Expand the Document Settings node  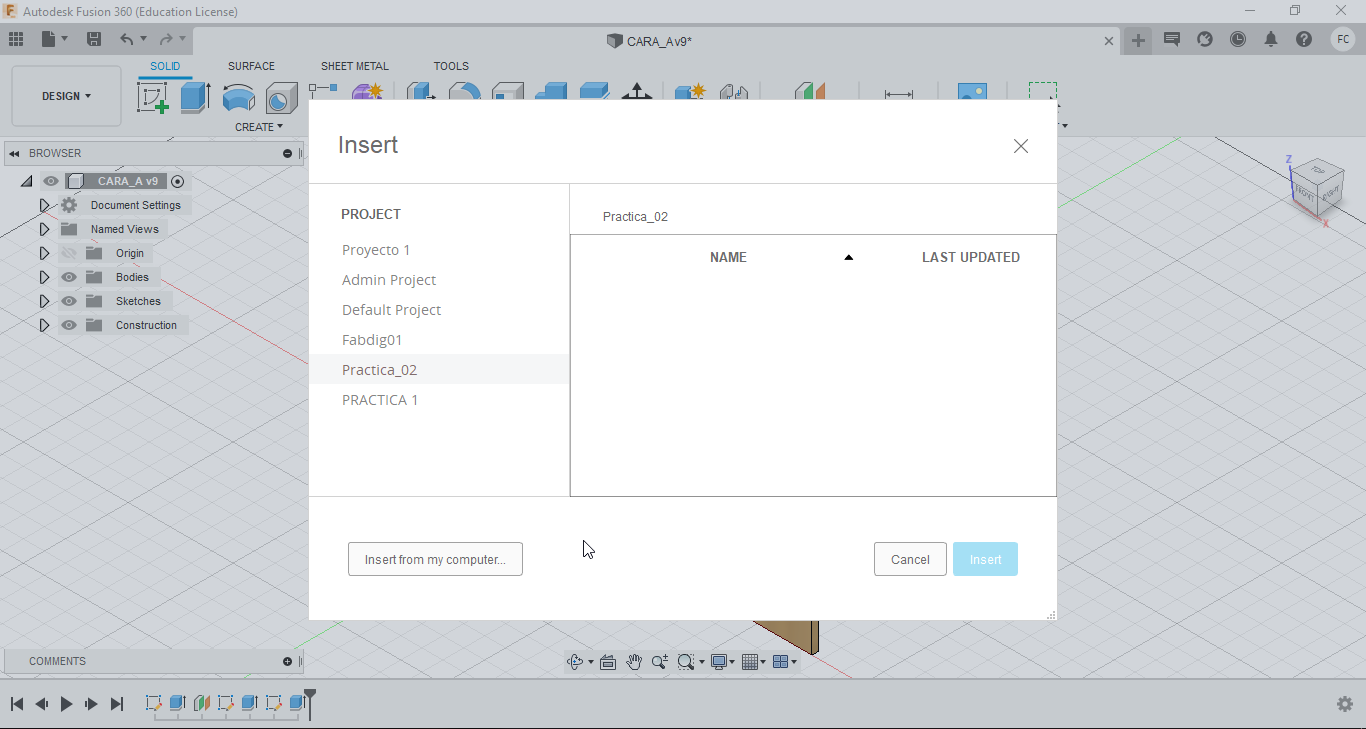(44, 205)
